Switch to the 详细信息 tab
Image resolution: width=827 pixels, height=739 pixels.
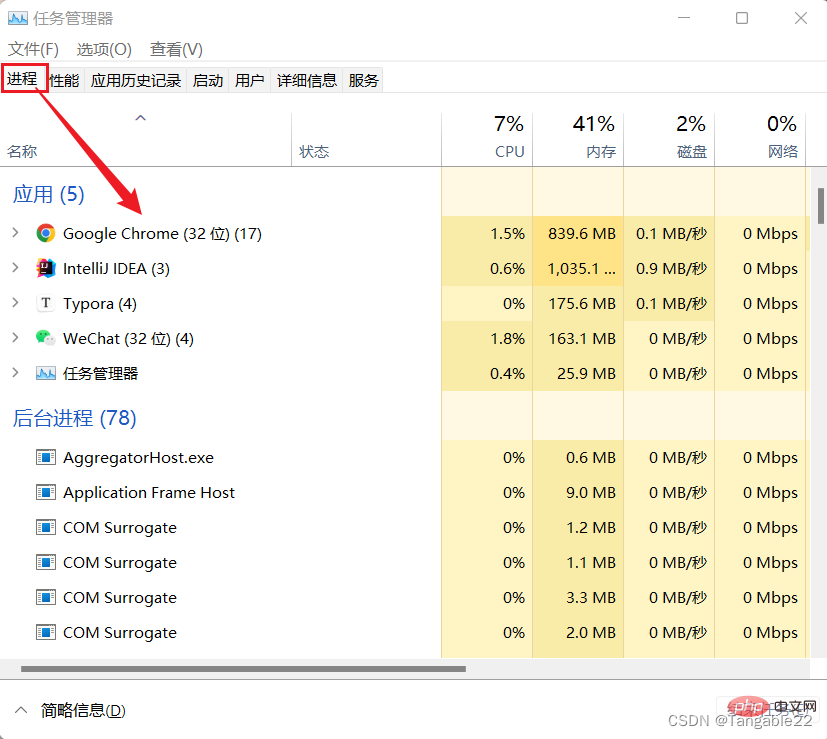click(x=306, y=80)
